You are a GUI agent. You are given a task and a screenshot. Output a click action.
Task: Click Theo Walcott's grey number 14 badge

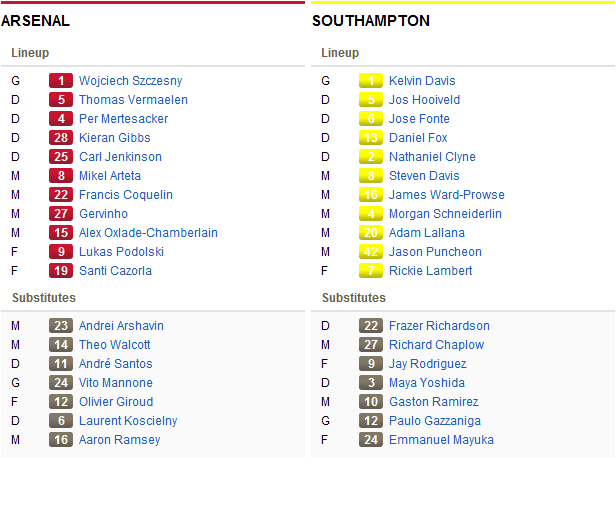(61, 345)
